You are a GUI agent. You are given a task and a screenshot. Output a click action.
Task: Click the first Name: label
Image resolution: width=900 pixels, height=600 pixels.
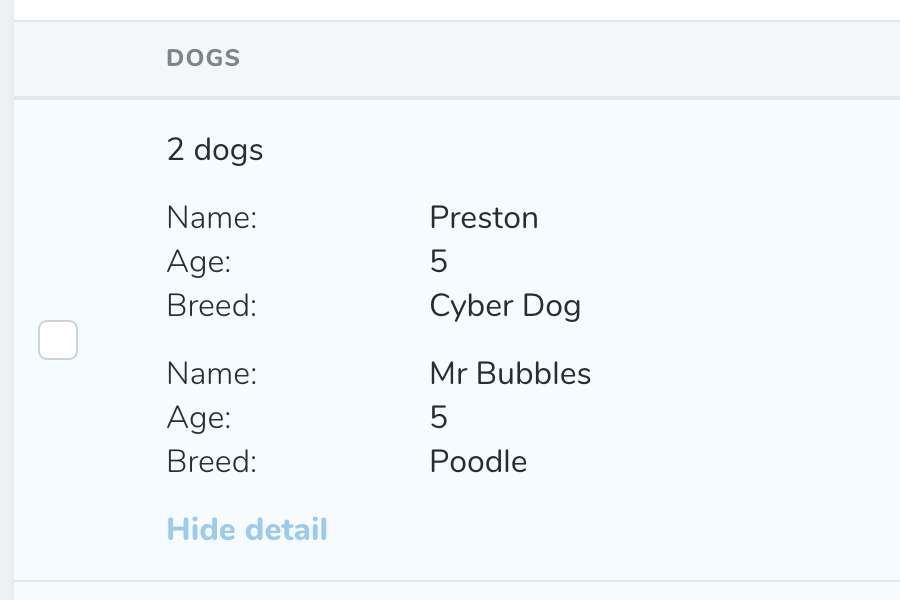(212, 218)
